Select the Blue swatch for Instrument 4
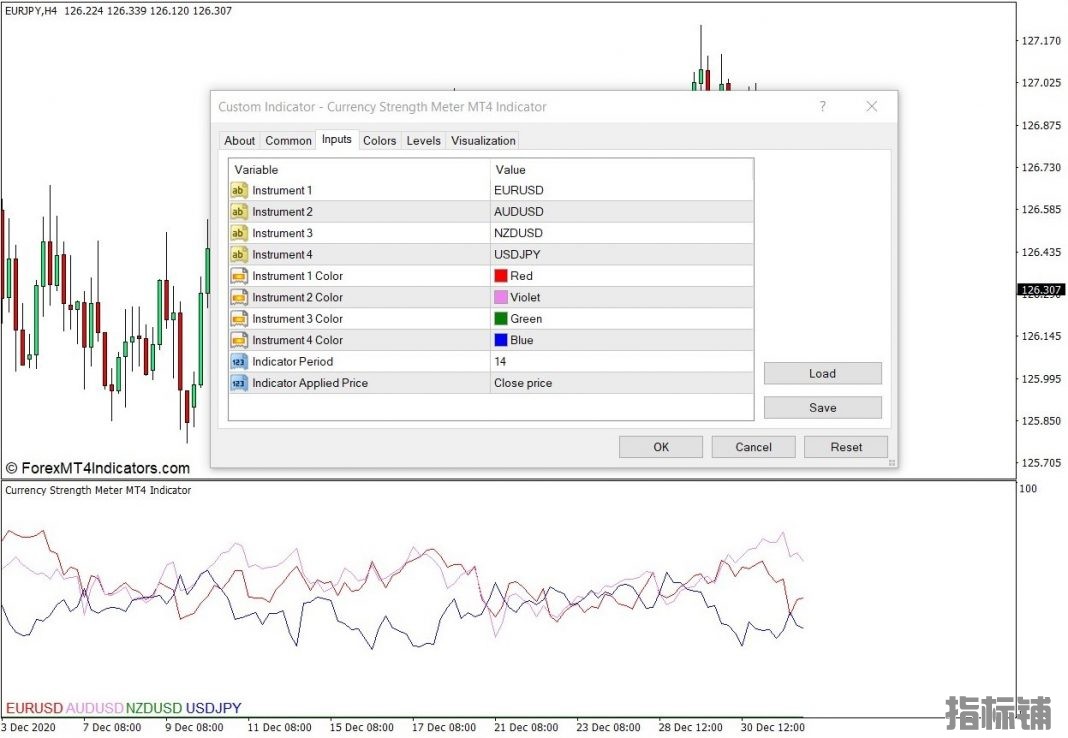The image size is (1068, 738). (x=501, y=340)
